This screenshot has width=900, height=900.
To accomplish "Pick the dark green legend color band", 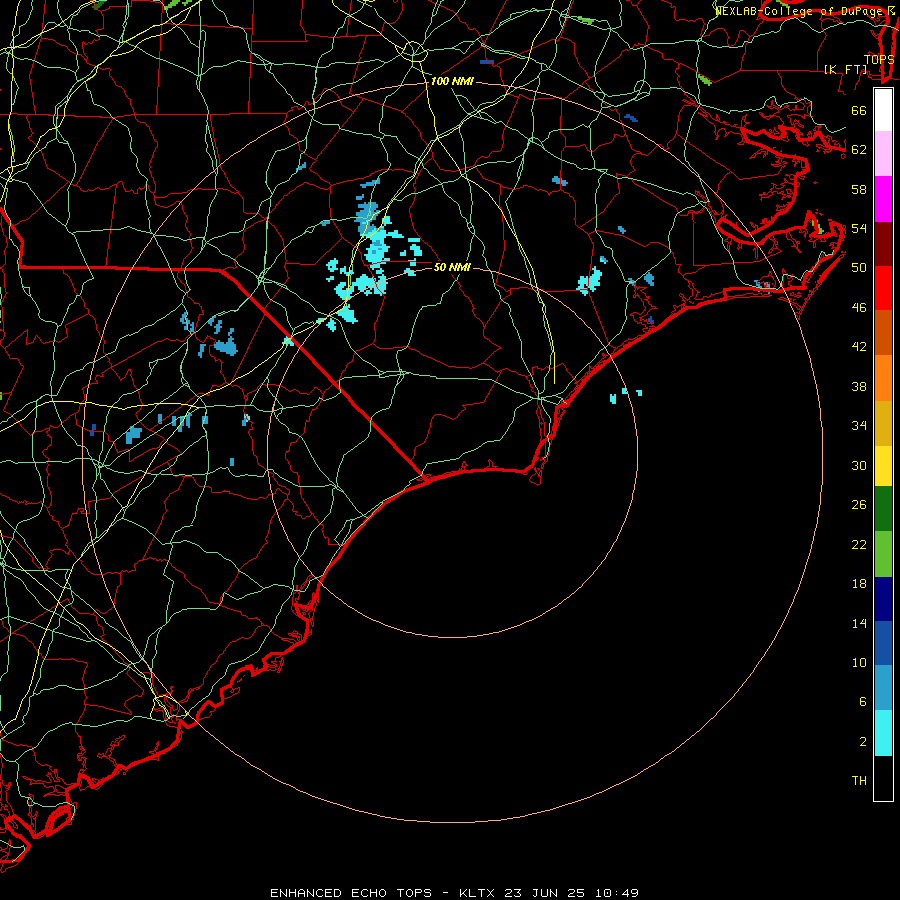I will coord(883,509).
